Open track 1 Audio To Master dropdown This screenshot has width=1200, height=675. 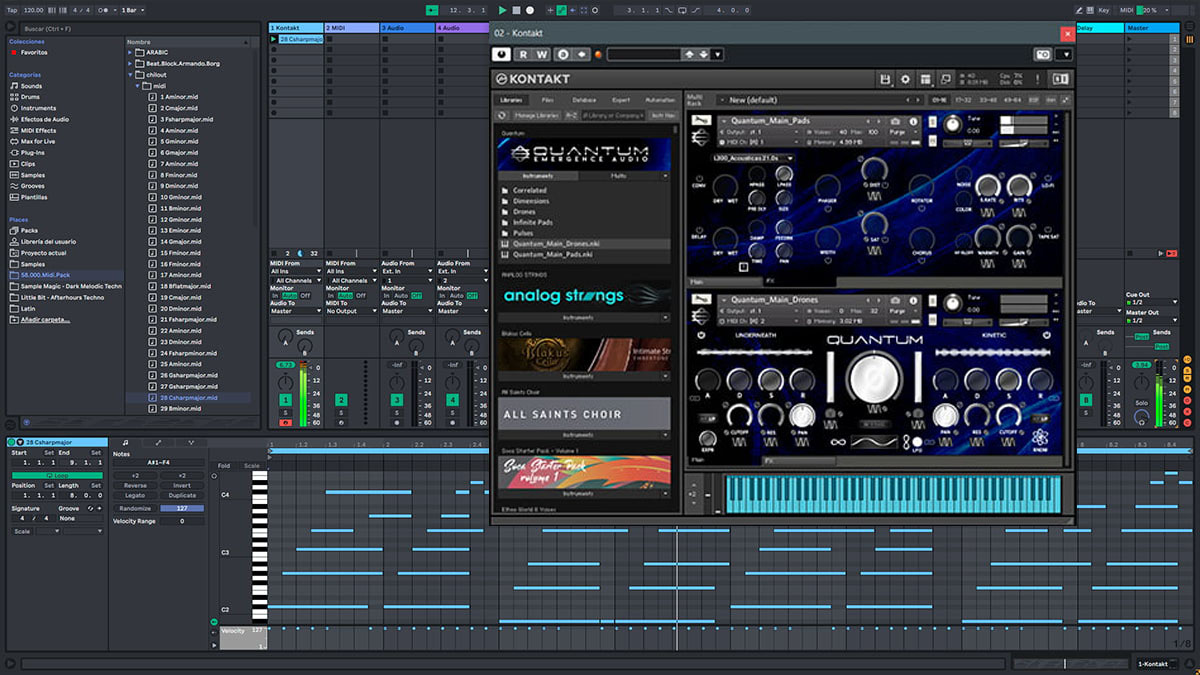[x=296, y=311]
